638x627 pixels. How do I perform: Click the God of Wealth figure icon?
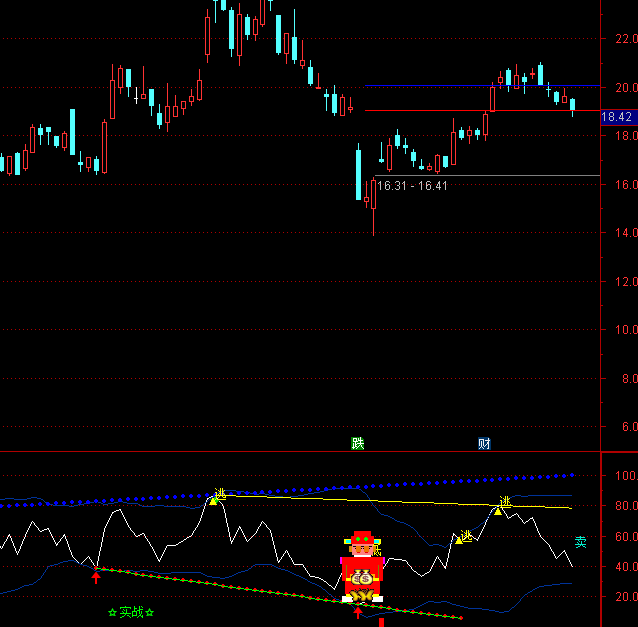coord(362,566)
